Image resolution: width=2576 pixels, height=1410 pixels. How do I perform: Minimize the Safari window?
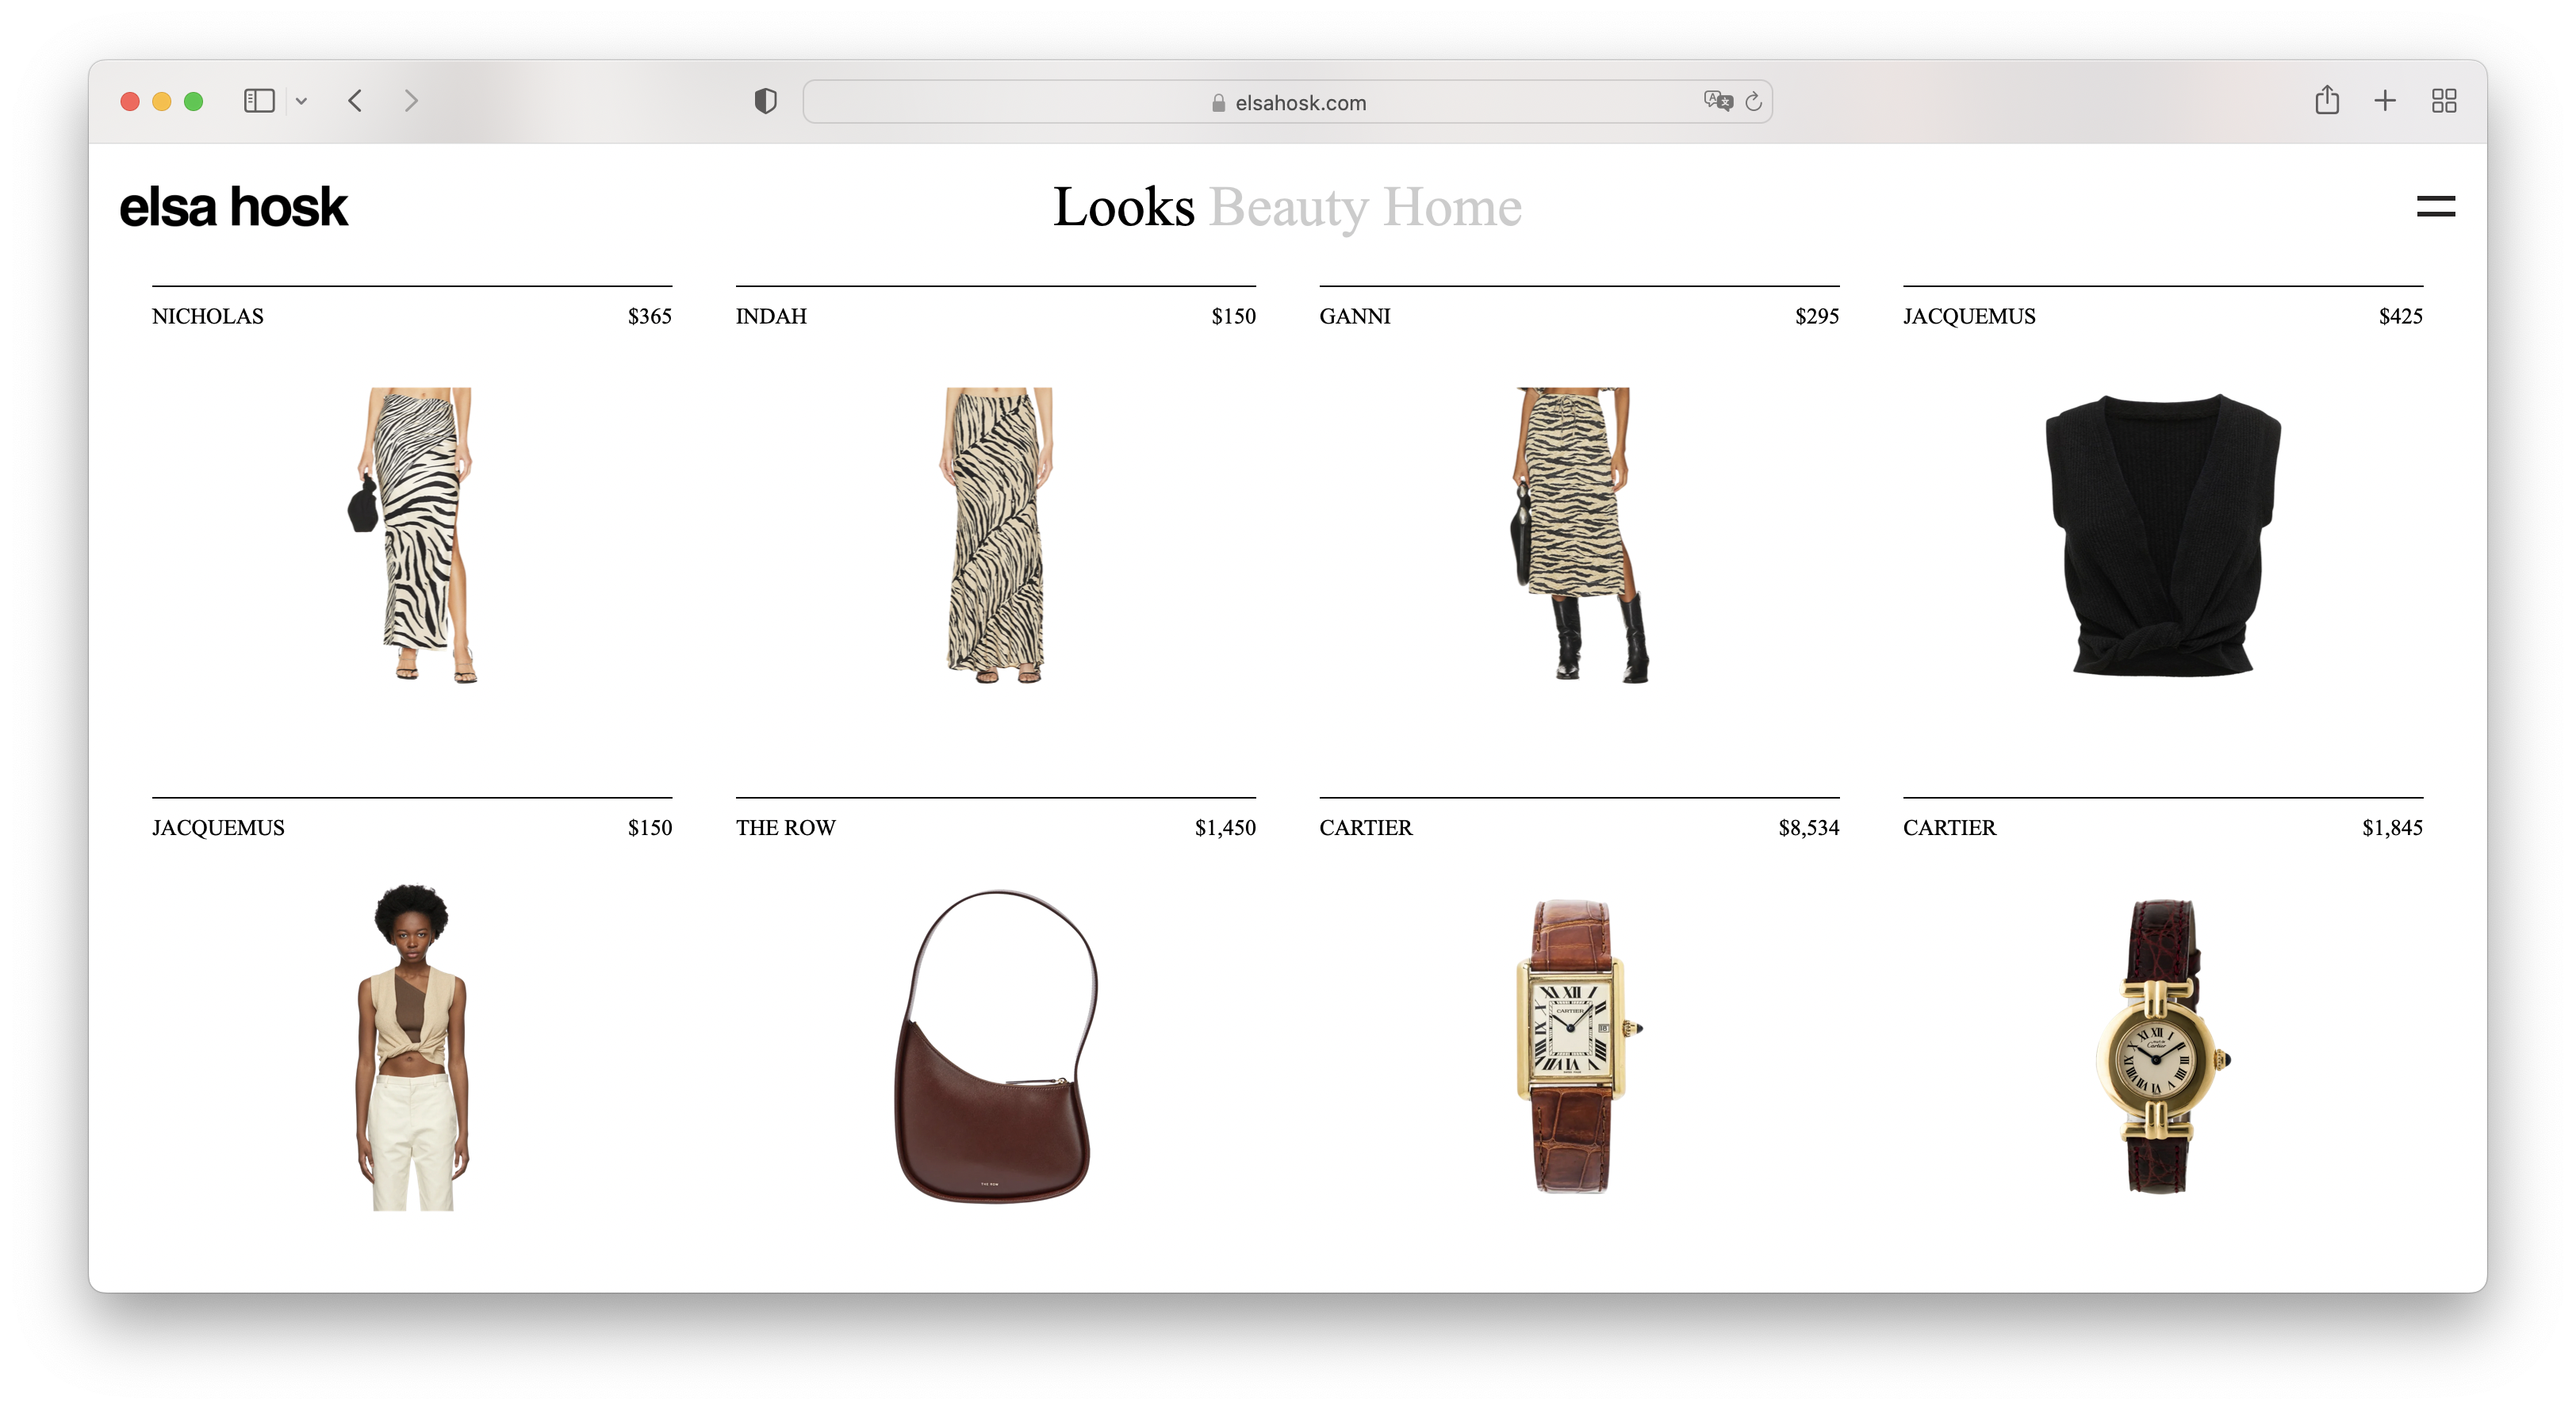[x=162, y=101]
